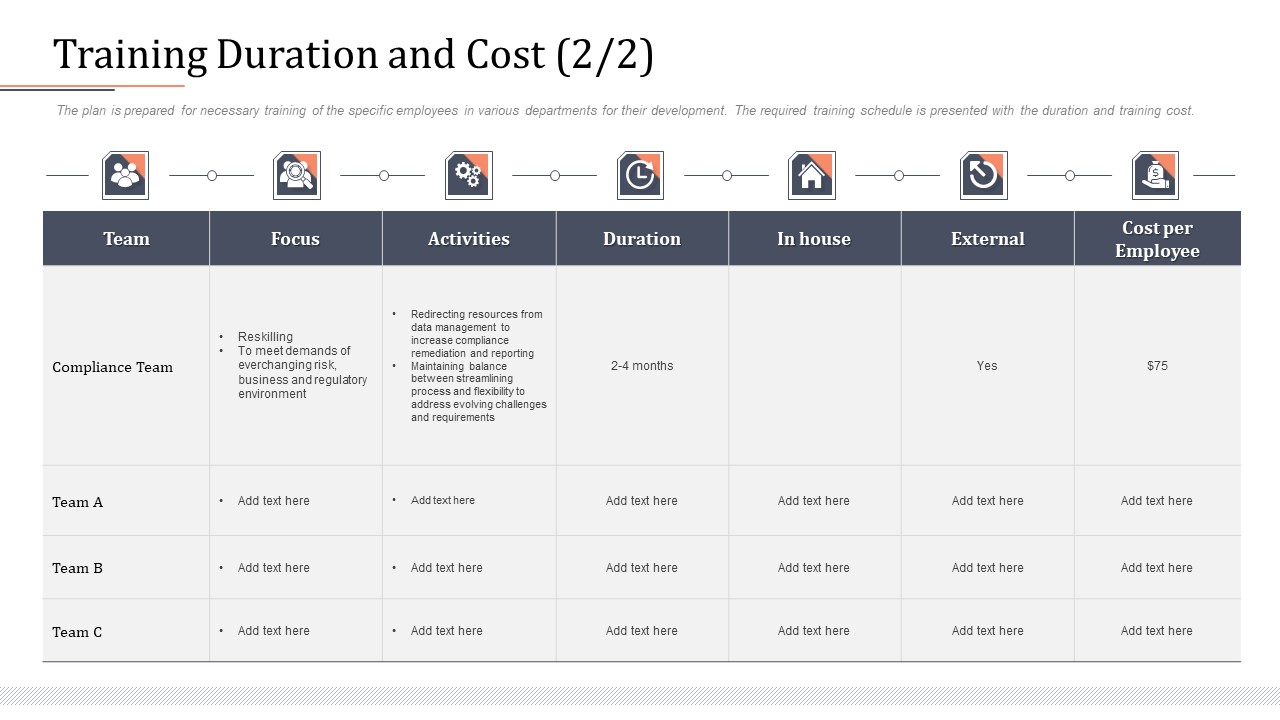This screenshot has width=1280, height=720.
Task: Select Team C In house Add text here
Action: click(814, 631)
